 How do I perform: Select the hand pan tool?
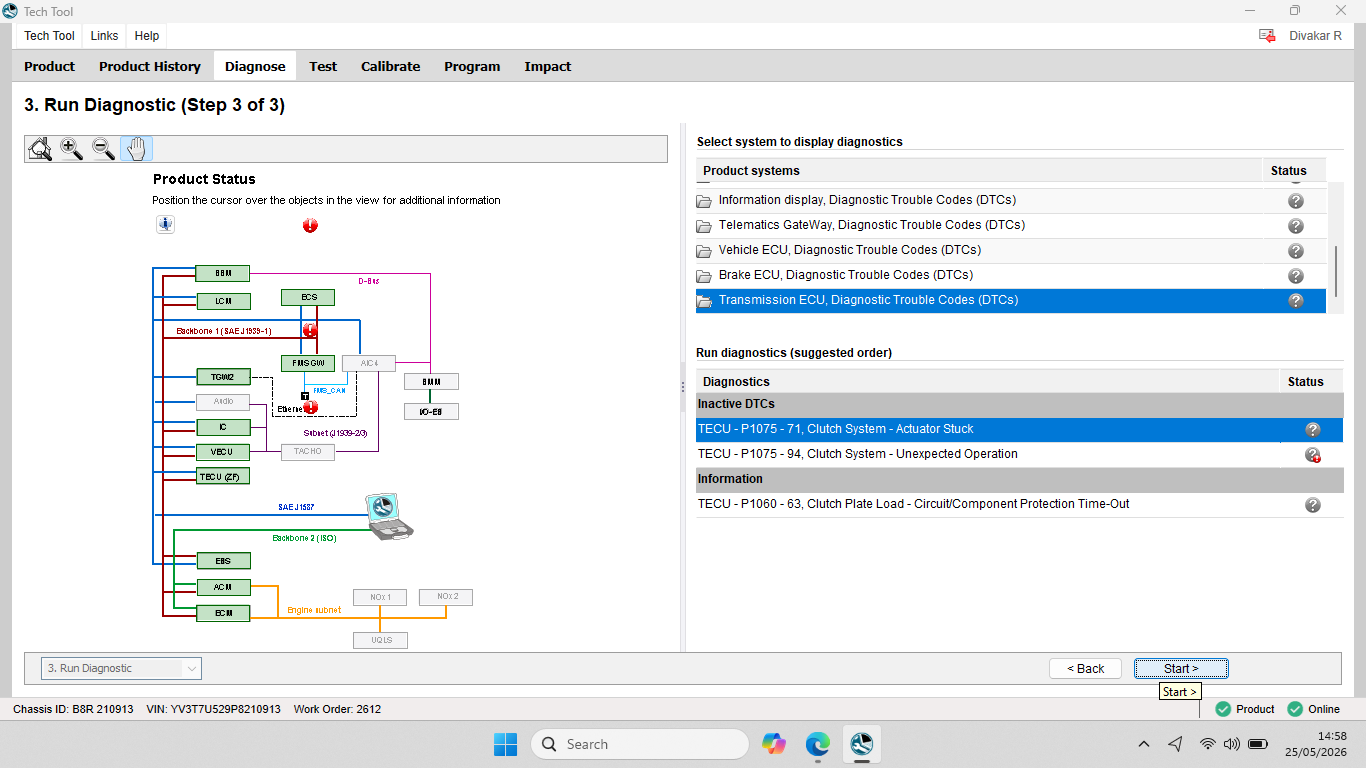[136, 149]
